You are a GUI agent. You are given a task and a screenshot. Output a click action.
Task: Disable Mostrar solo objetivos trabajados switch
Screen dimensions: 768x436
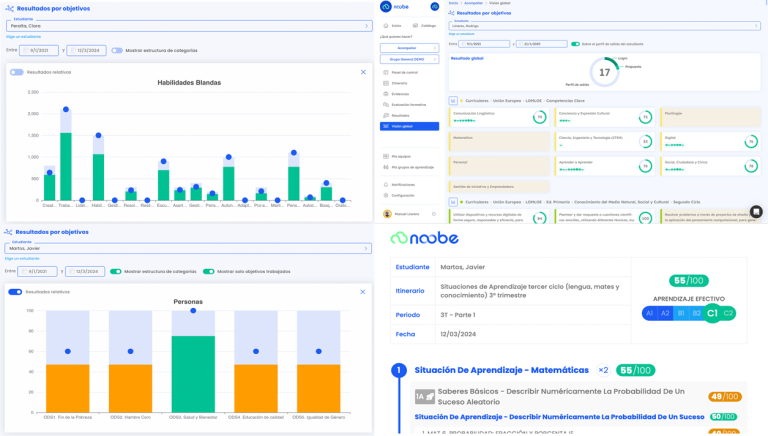coord(208,271)
